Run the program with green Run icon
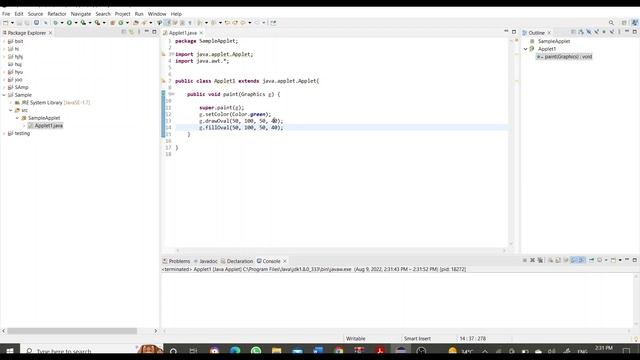This screenshot has width=640, height=360. coord(69,23)
